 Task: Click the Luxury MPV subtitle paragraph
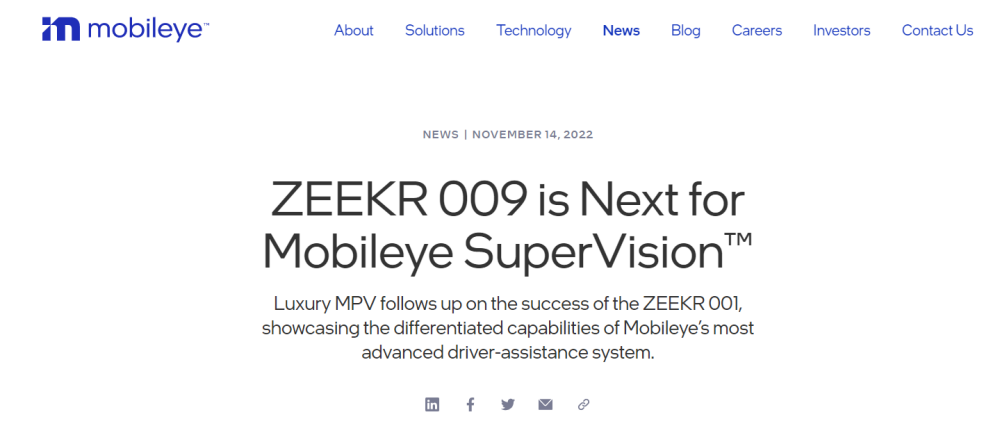tap(508, 328)
